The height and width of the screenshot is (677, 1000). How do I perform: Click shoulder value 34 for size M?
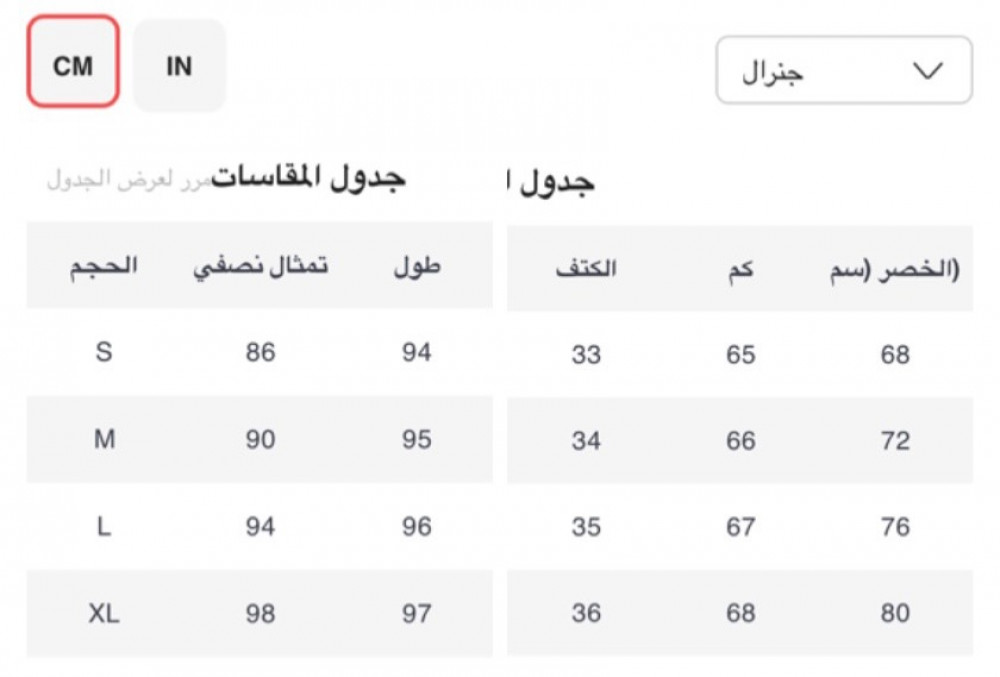coord(586,440)
